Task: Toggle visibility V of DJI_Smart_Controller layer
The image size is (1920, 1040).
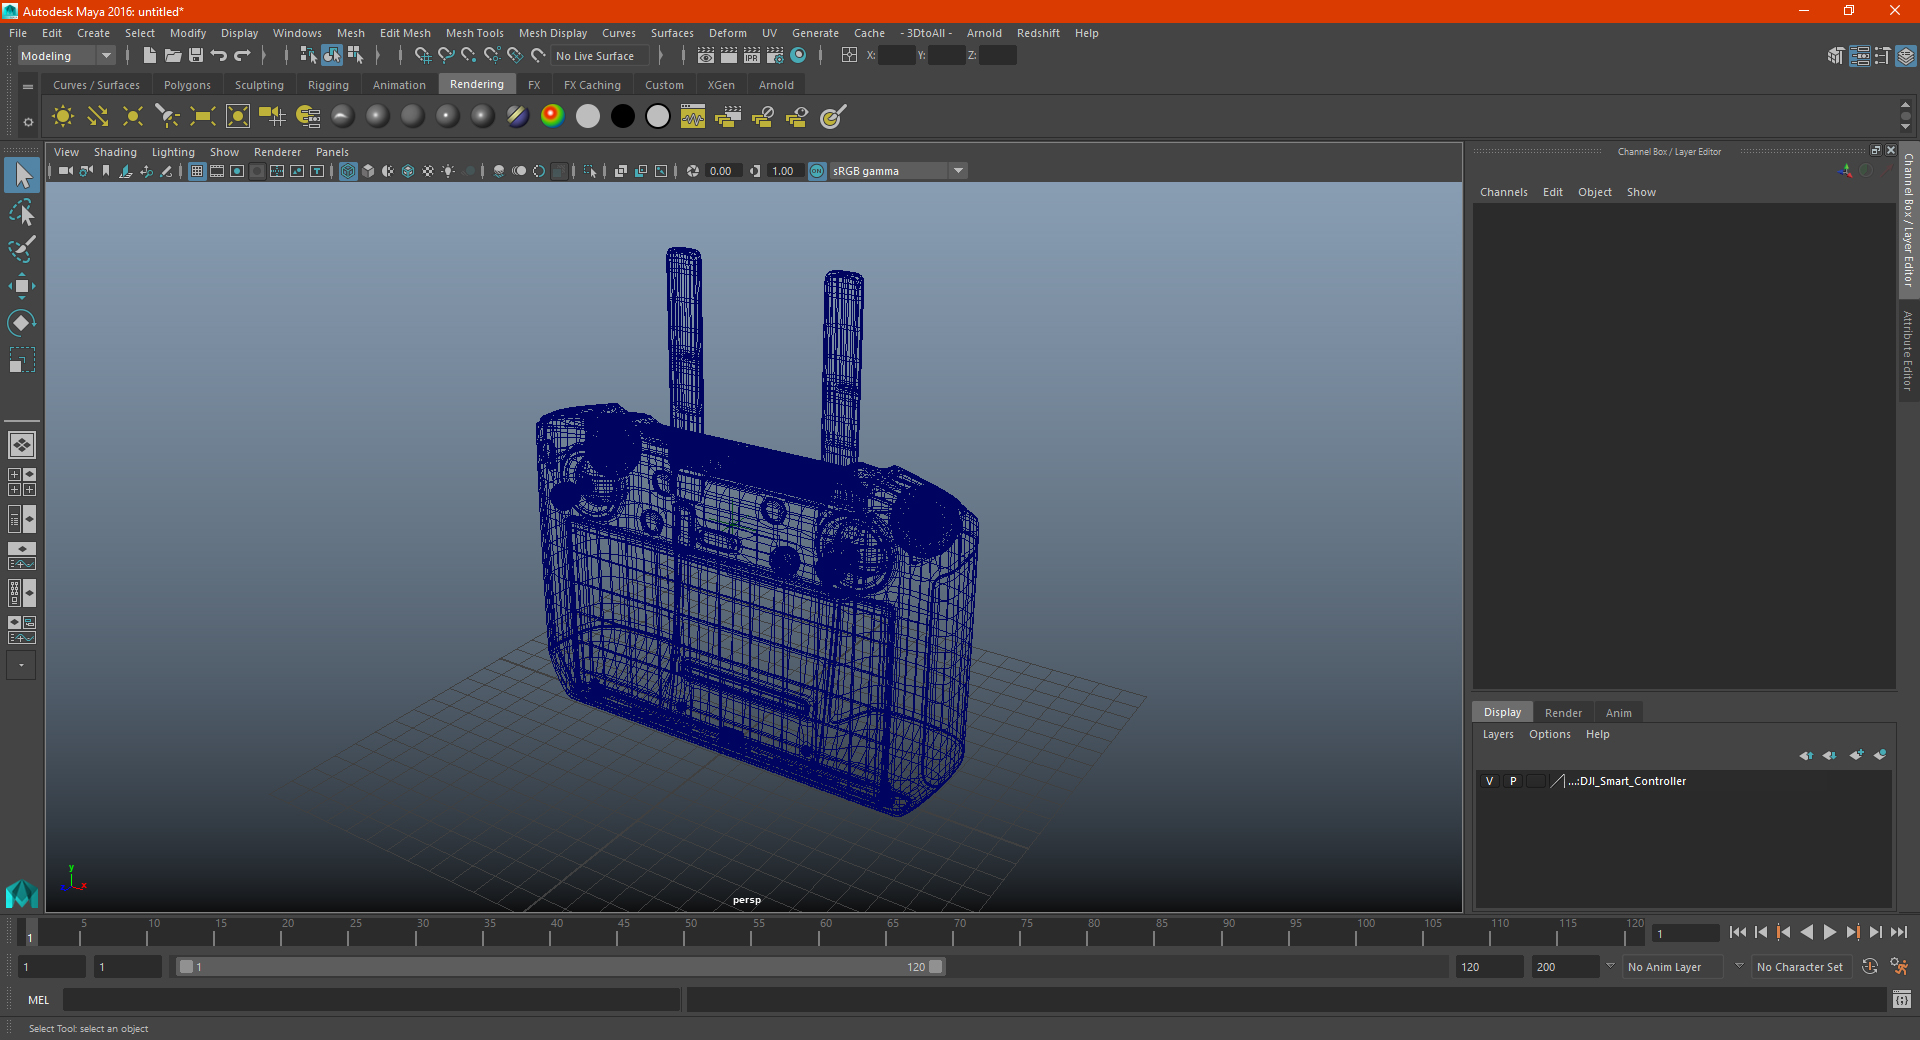Action: coord(1489,781)
